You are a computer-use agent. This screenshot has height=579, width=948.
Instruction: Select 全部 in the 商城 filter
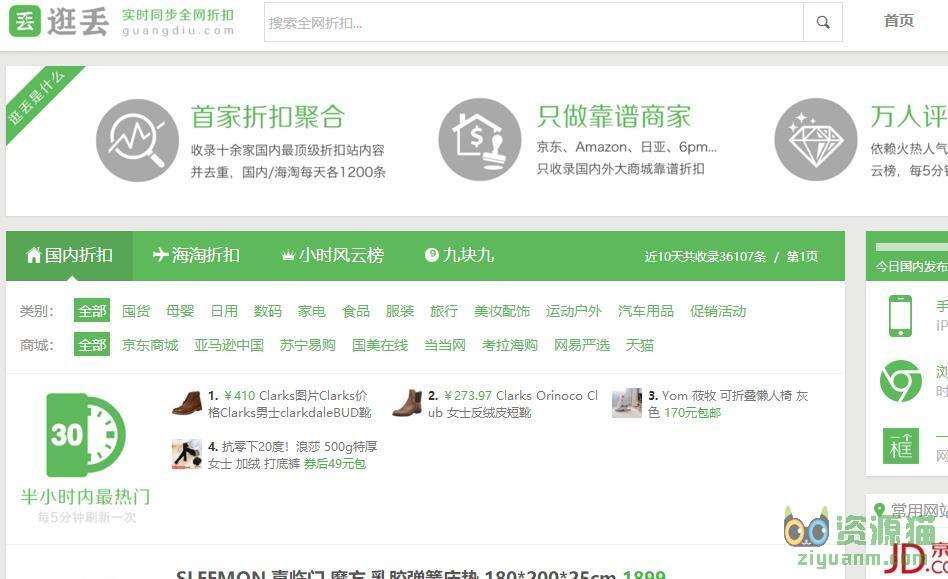[92, 344]
